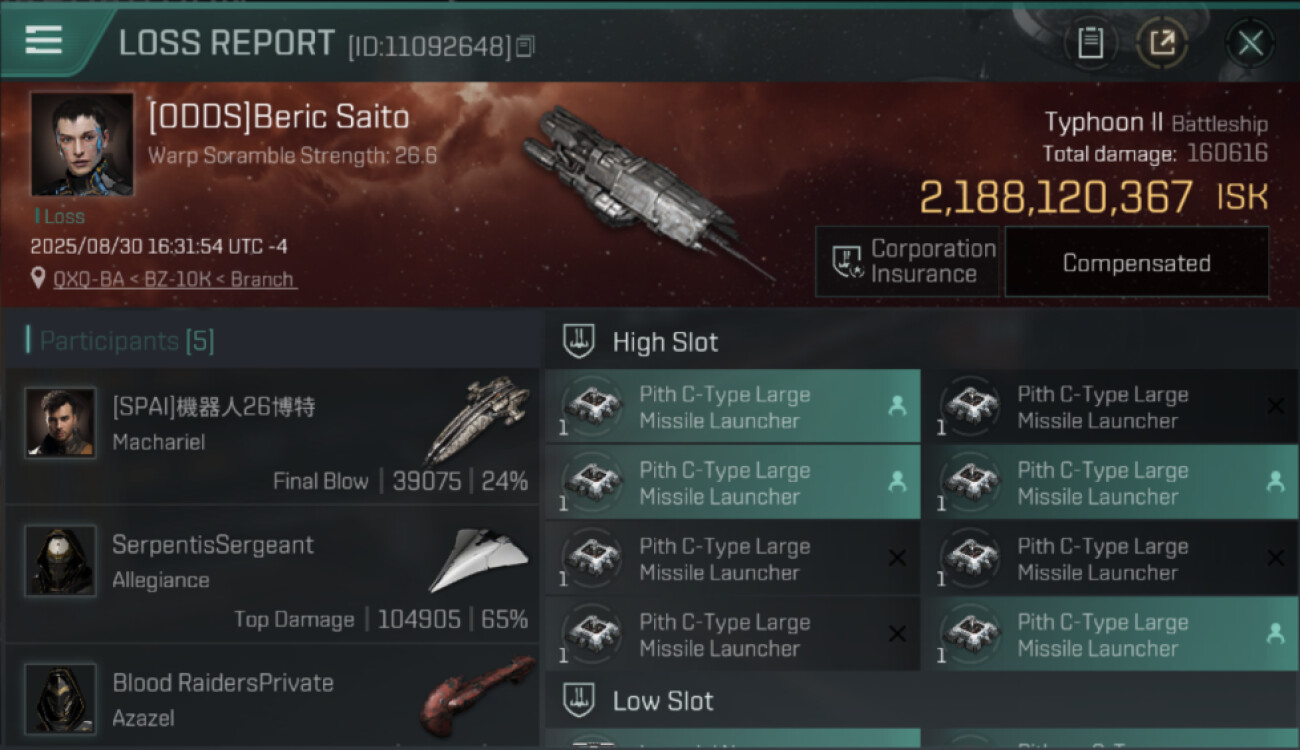
Task: Click the Low Slot section icon
Action: pos(579,700)
